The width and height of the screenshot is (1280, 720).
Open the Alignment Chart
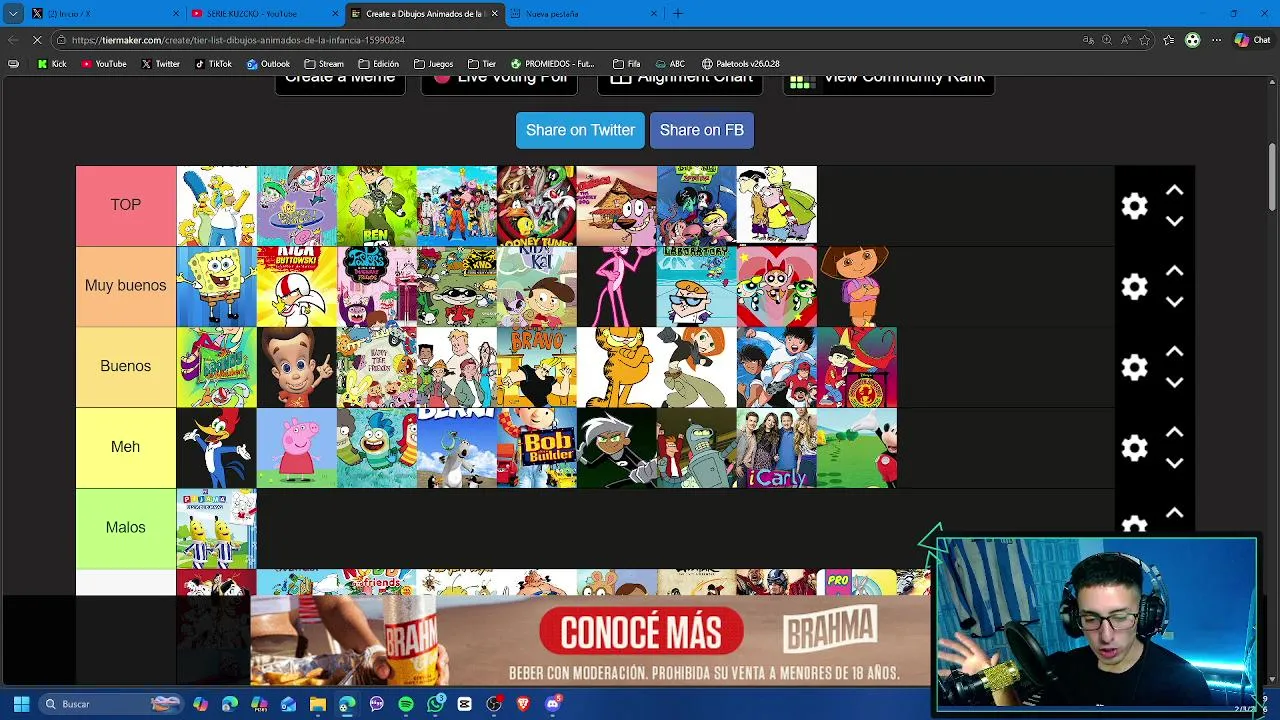(680, 80)
